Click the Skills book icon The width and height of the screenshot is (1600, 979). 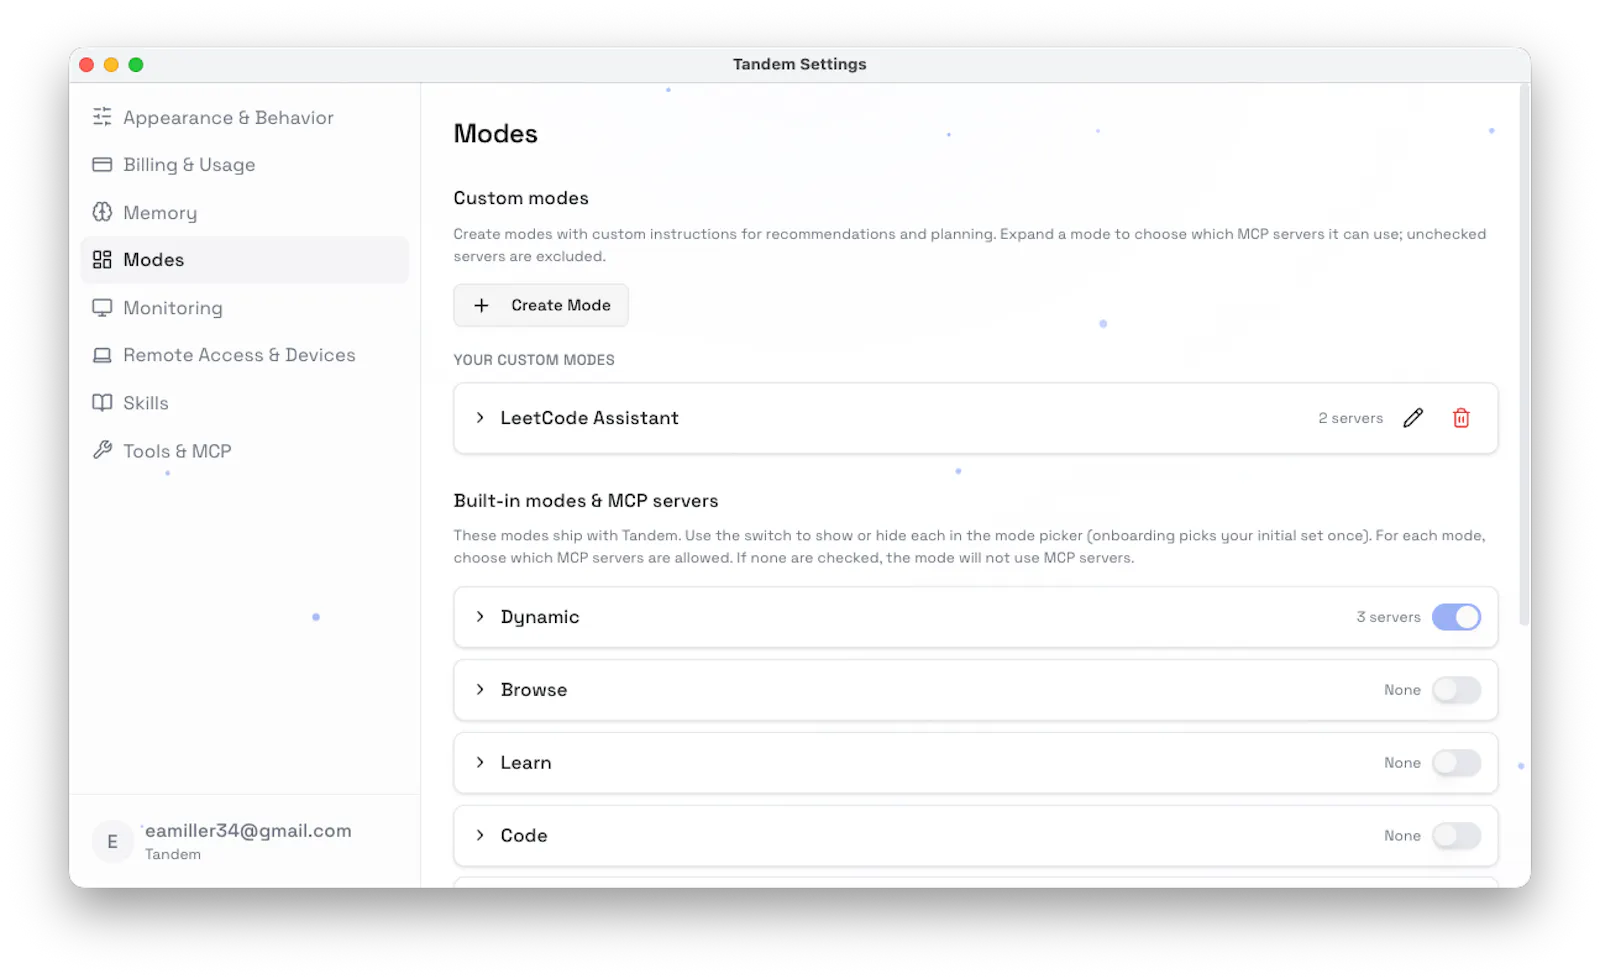[102, 402]
